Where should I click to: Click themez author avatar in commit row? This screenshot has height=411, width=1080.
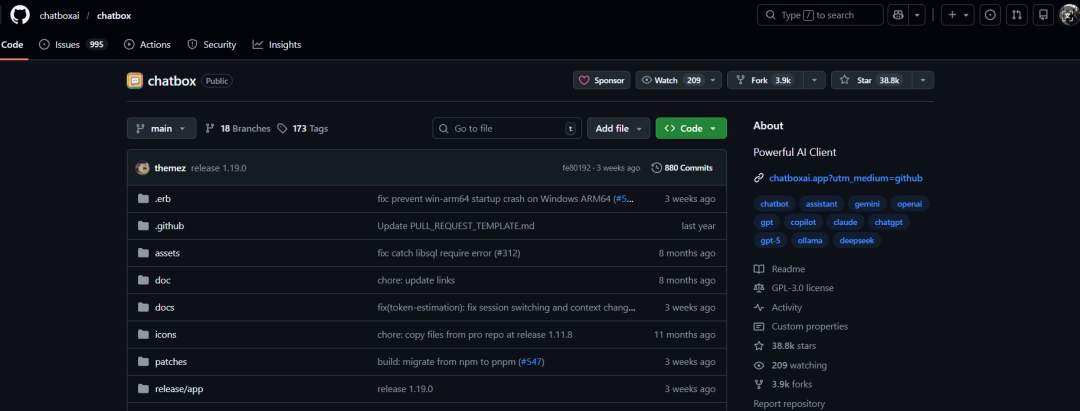click(143, 168)
